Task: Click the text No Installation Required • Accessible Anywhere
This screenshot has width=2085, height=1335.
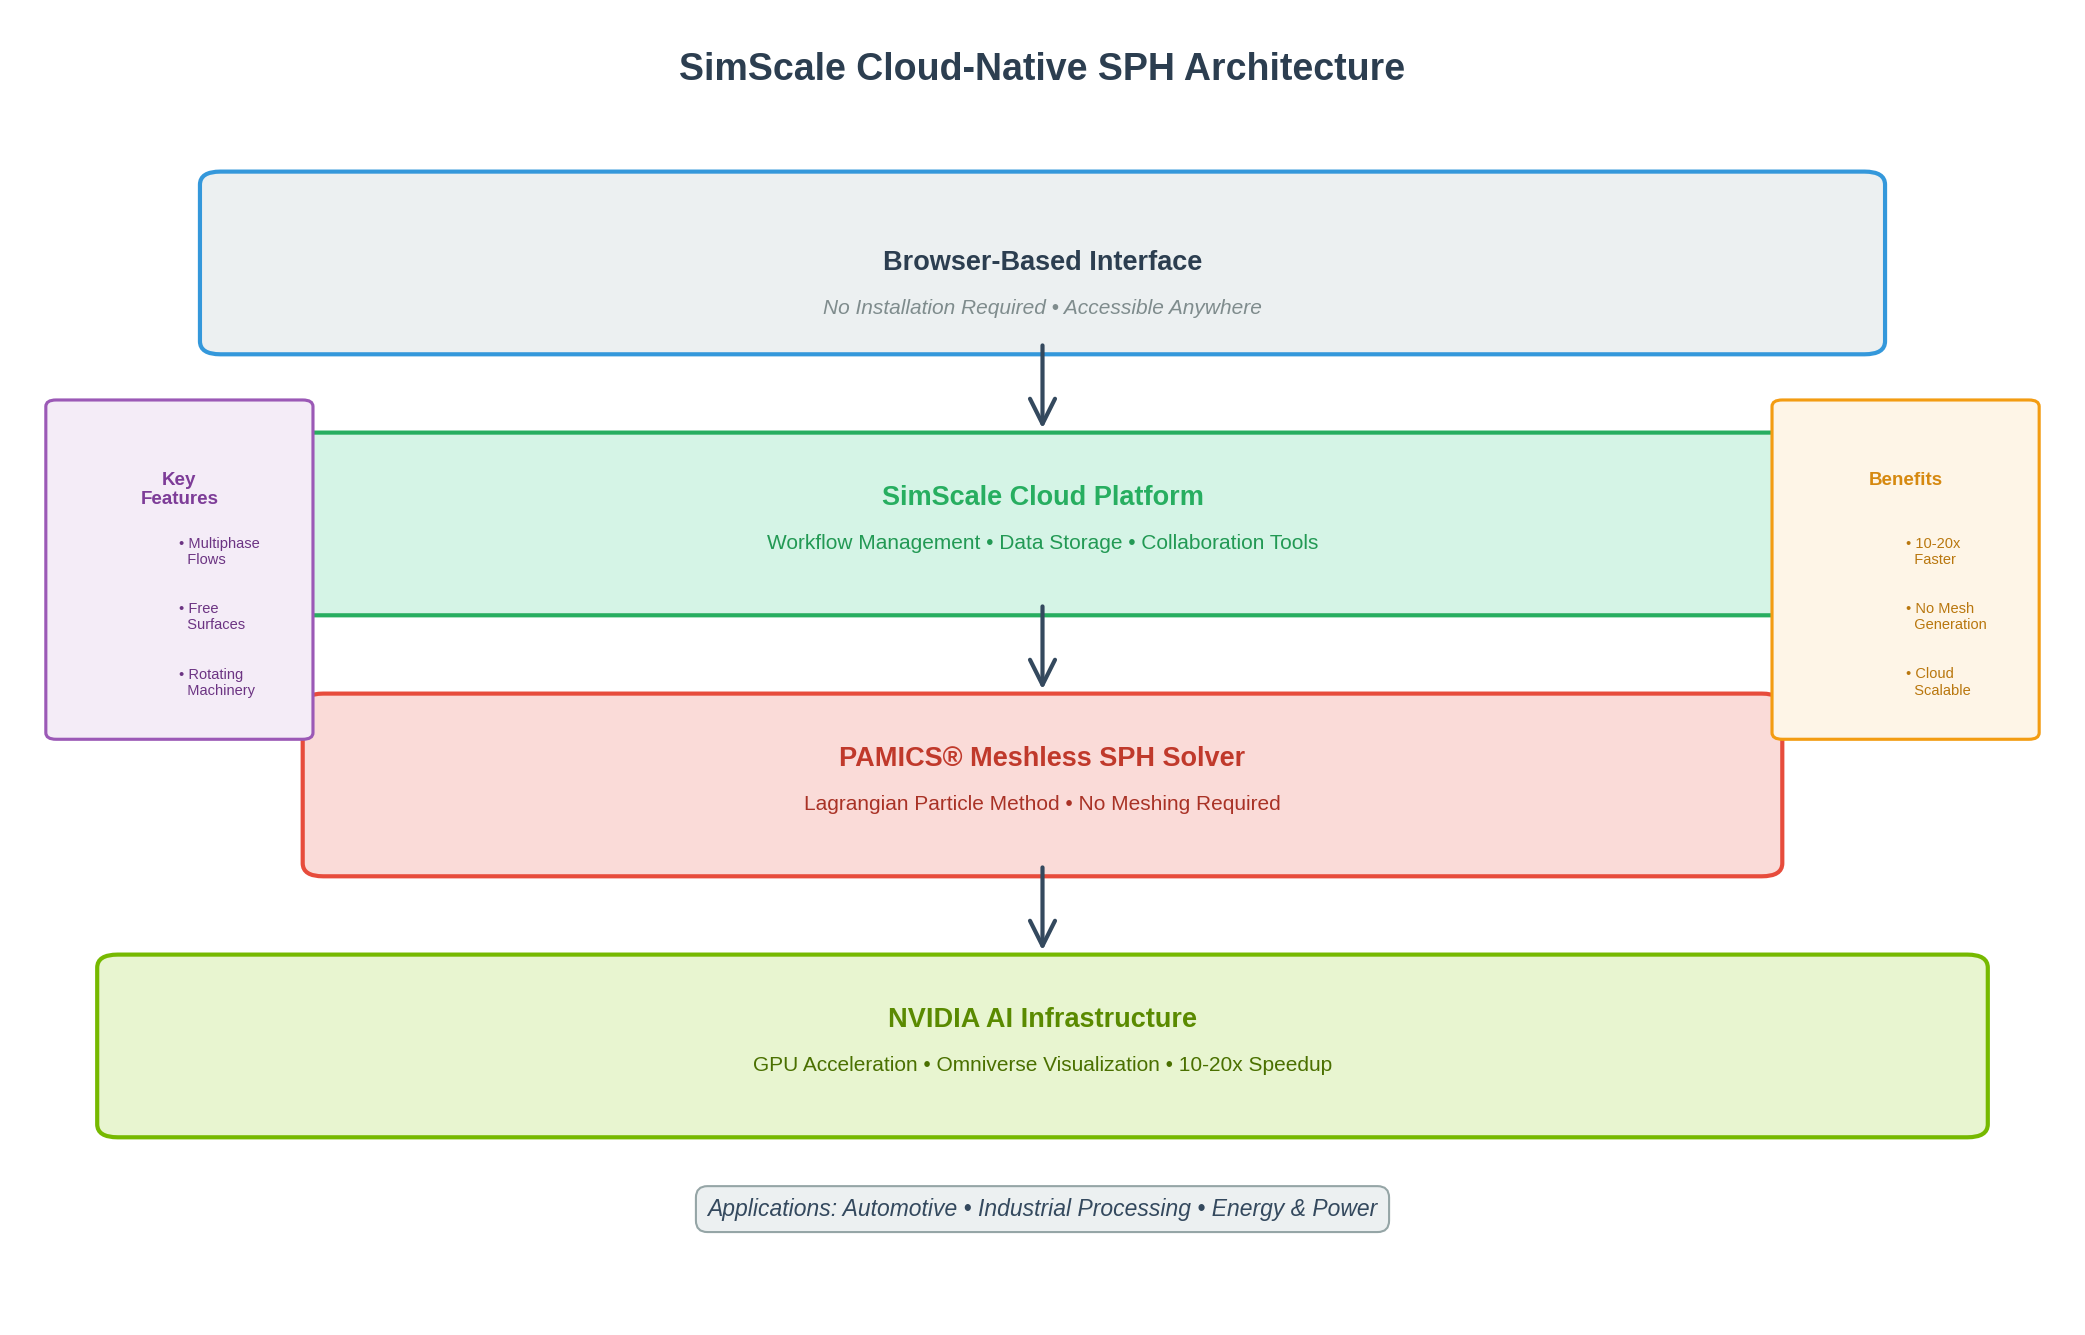Action: tap(1042, 307)
